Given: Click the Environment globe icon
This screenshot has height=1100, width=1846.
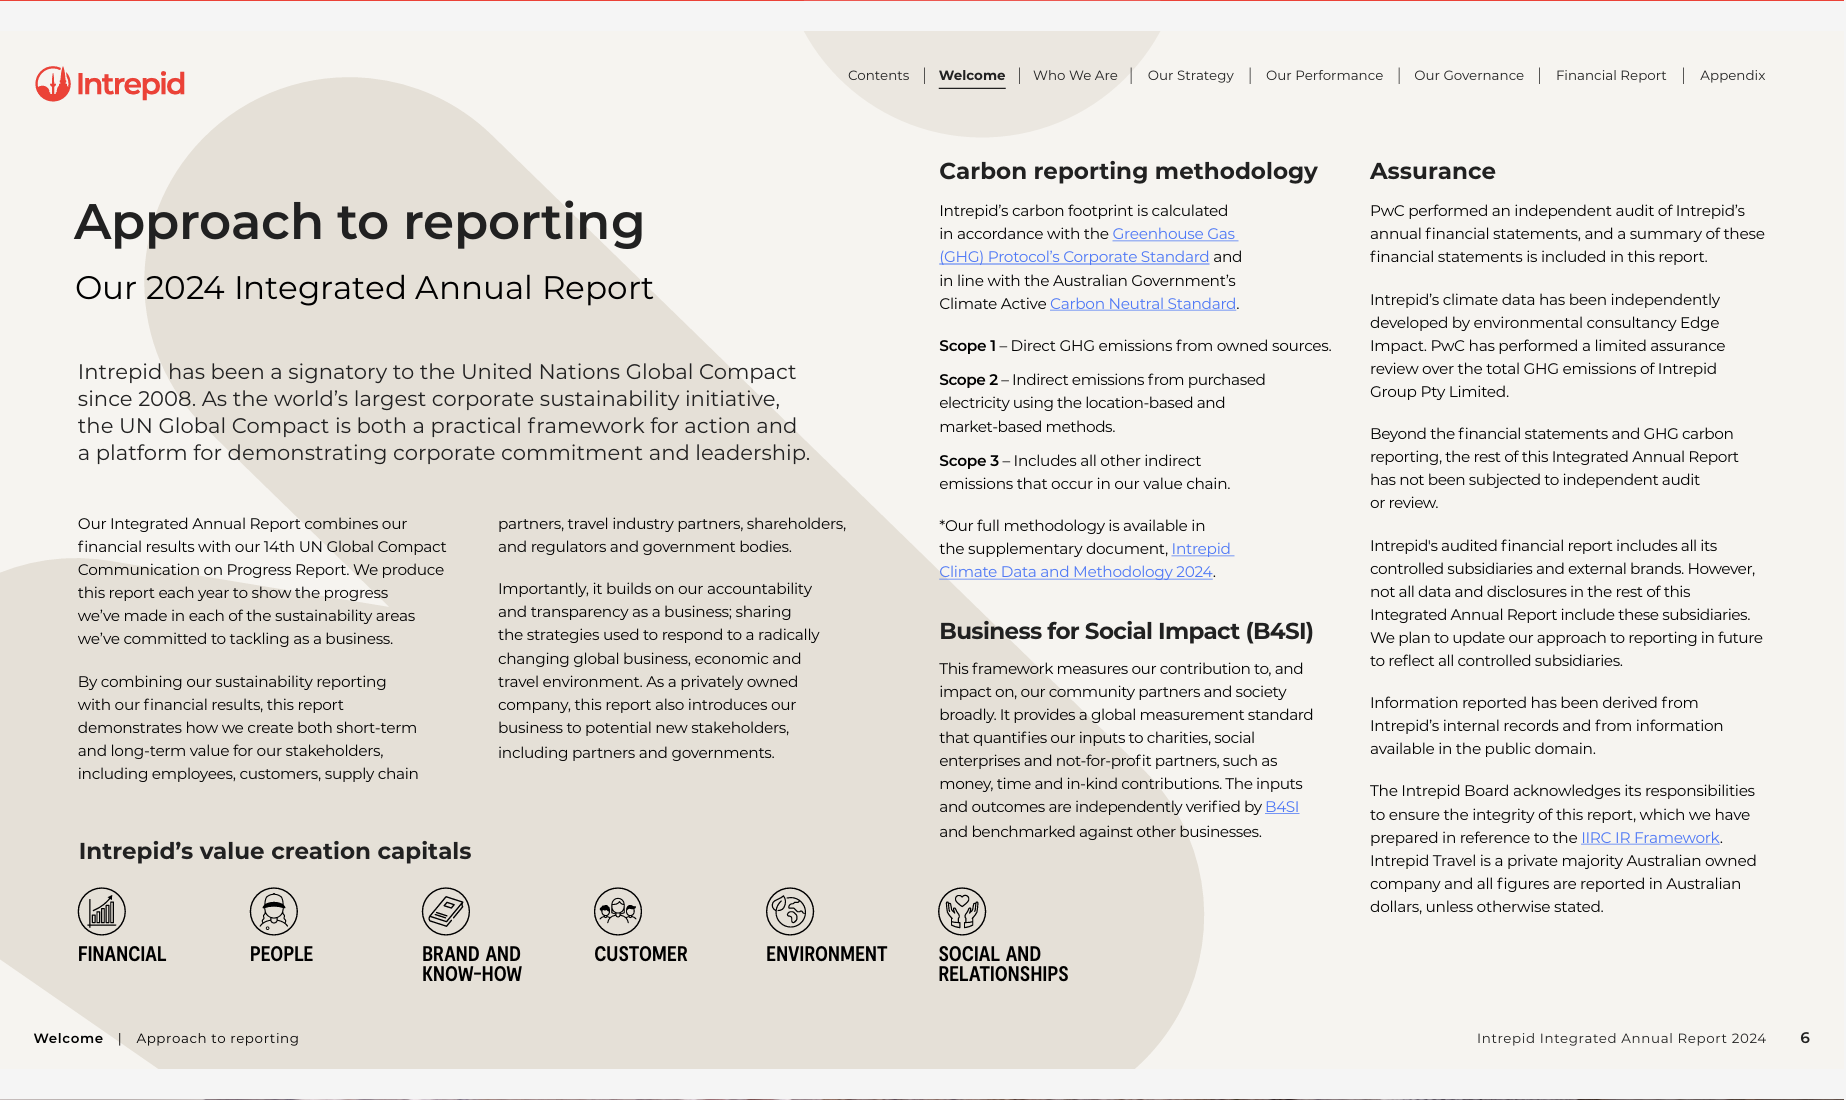Looking at the screenshot, I should [x=790, y=911].
